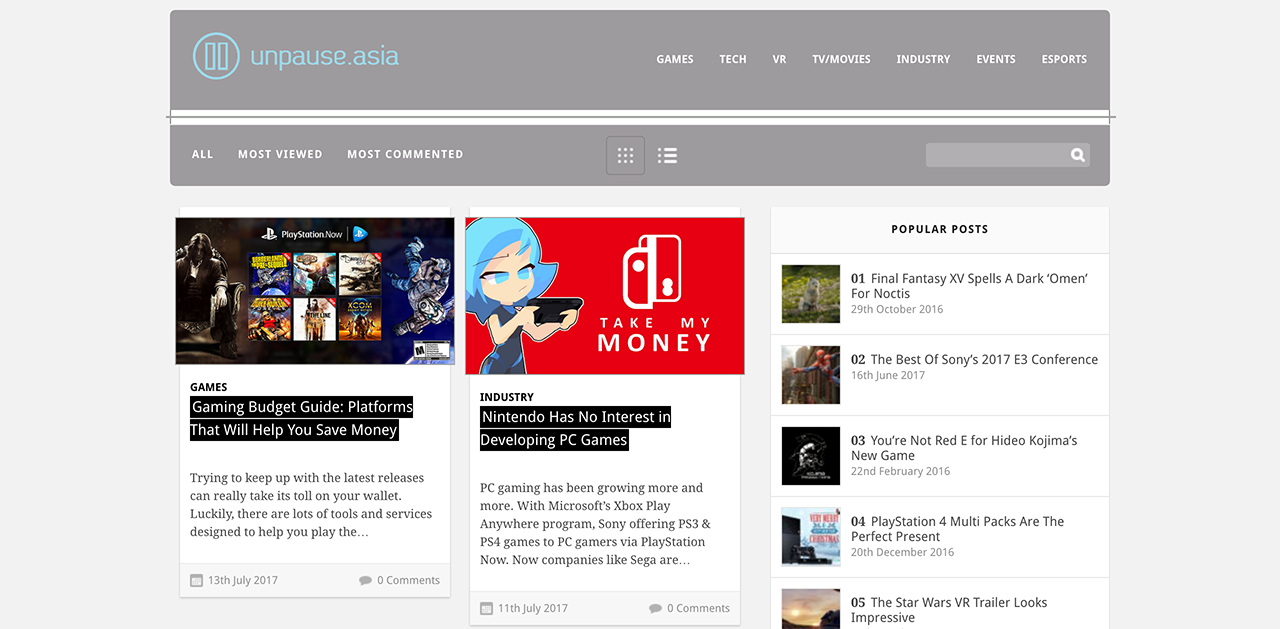Image resolution: width=1280 pixels, height=629 pixels.
Task: Open the PlayStation Now article thumbnail
Action: point(315,291)
